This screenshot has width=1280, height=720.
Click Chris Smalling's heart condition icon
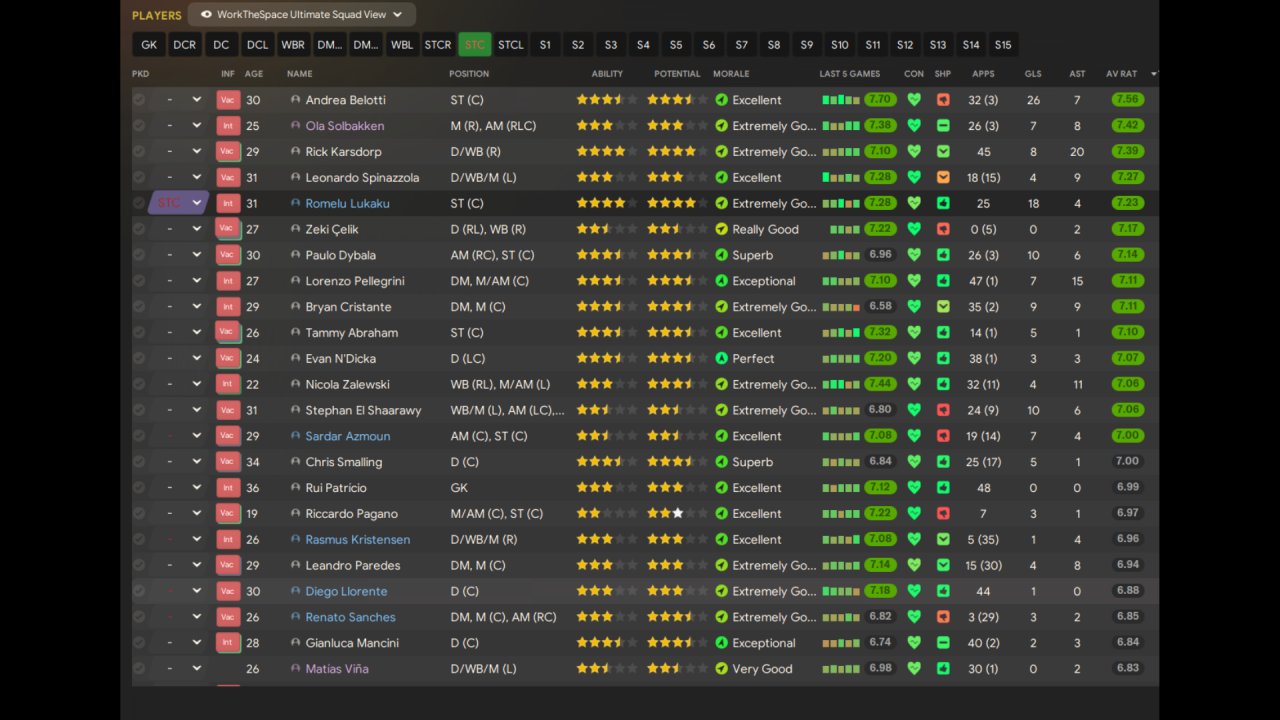point(914,462)
